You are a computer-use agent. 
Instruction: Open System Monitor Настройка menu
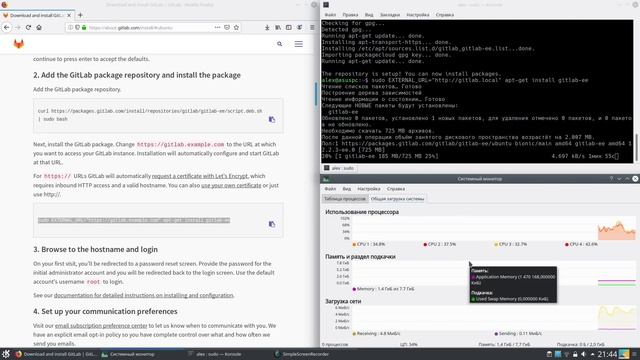pos(369,189)
